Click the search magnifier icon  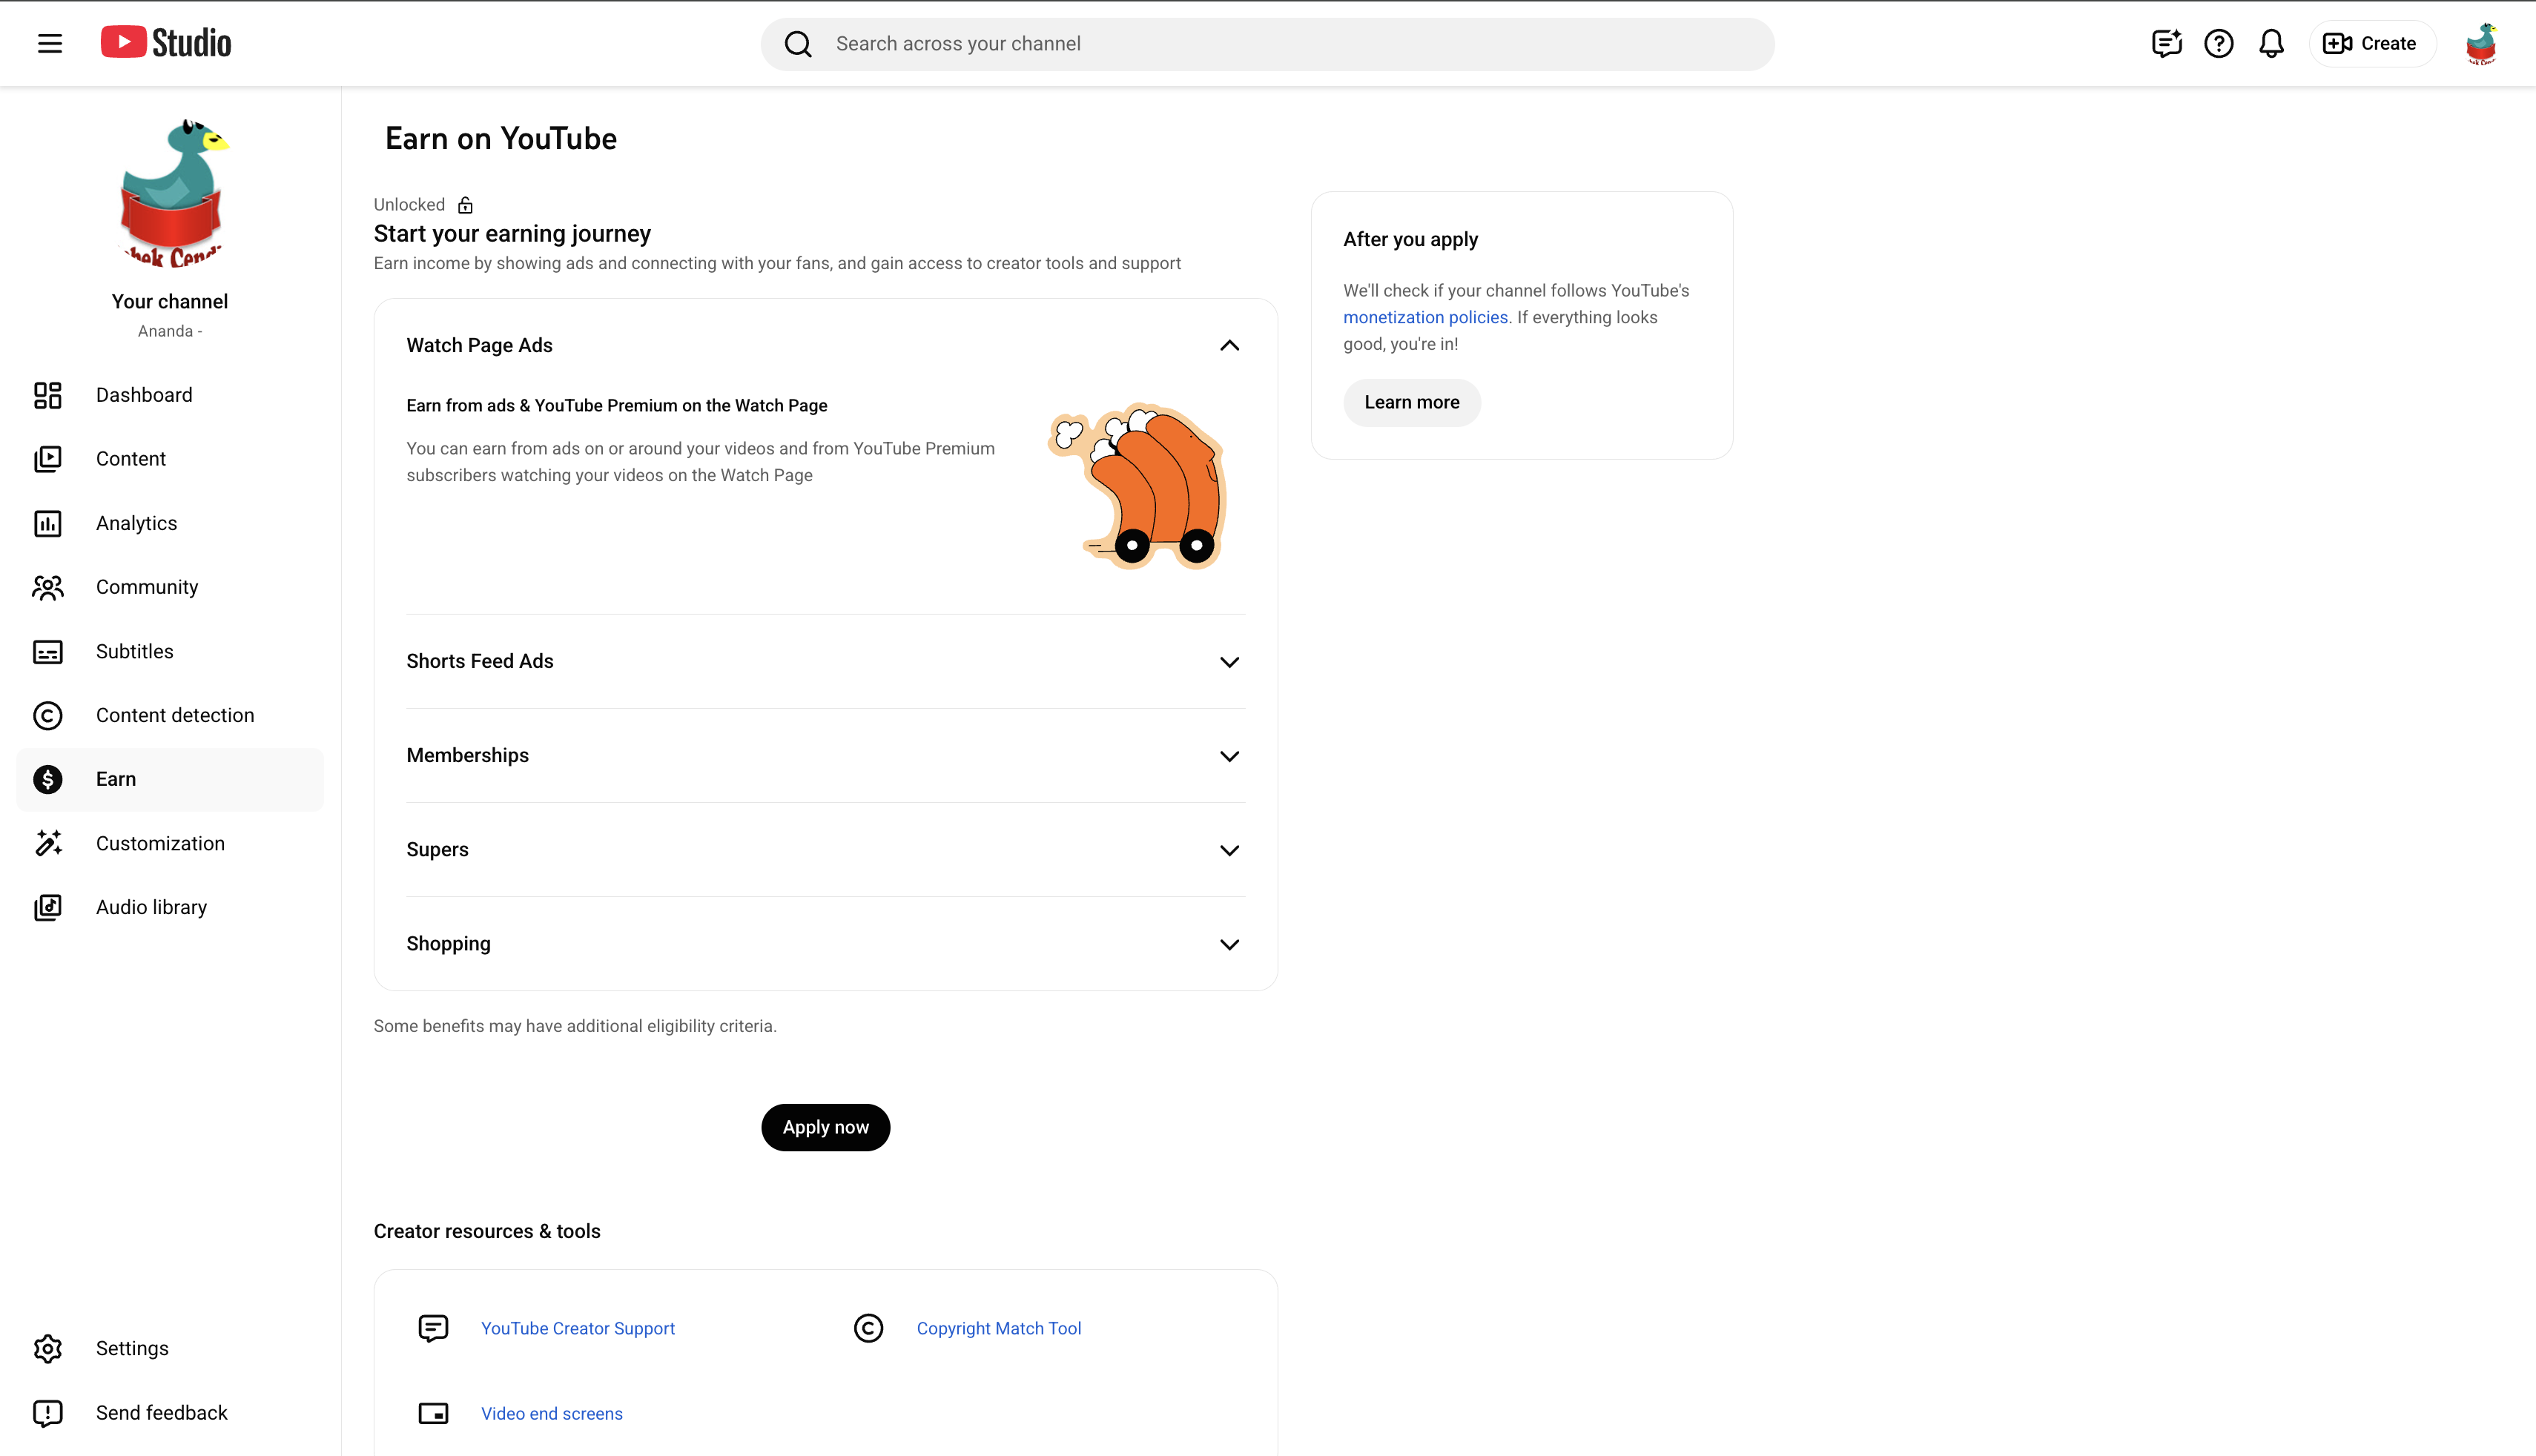pos(798,44)
